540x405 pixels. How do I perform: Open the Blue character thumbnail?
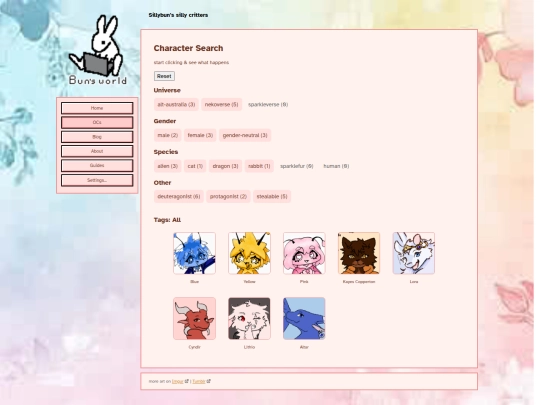(x=194, y=253)
